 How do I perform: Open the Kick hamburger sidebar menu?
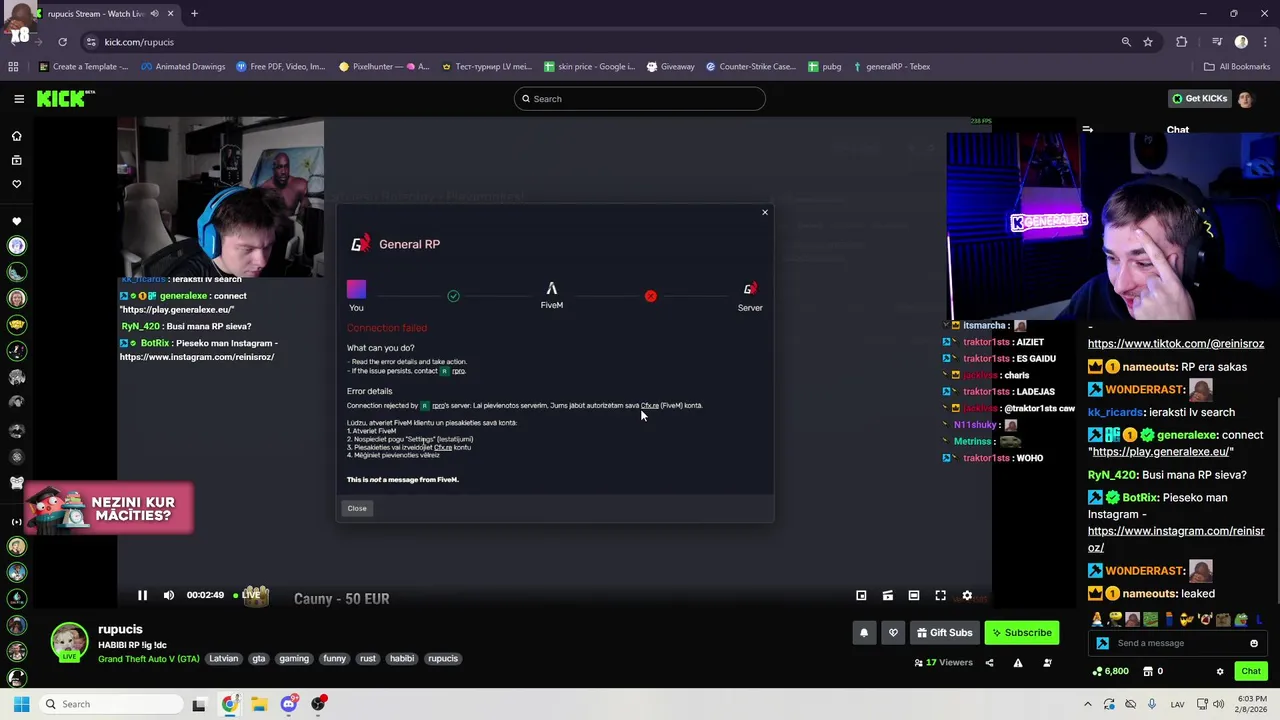pos(19,98)
